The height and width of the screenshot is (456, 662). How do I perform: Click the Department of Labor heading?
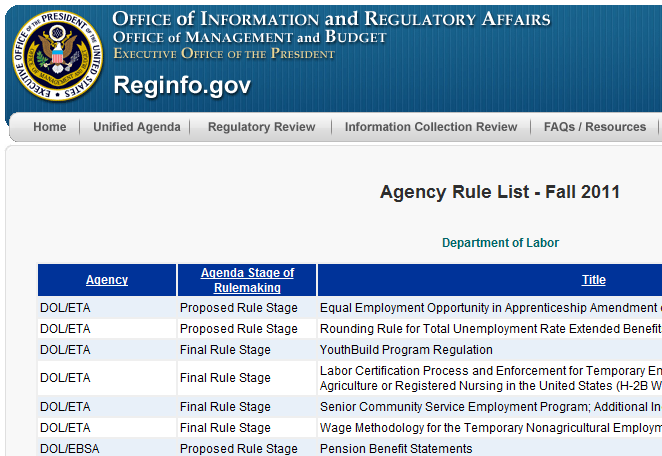click(x=500, y=243)
